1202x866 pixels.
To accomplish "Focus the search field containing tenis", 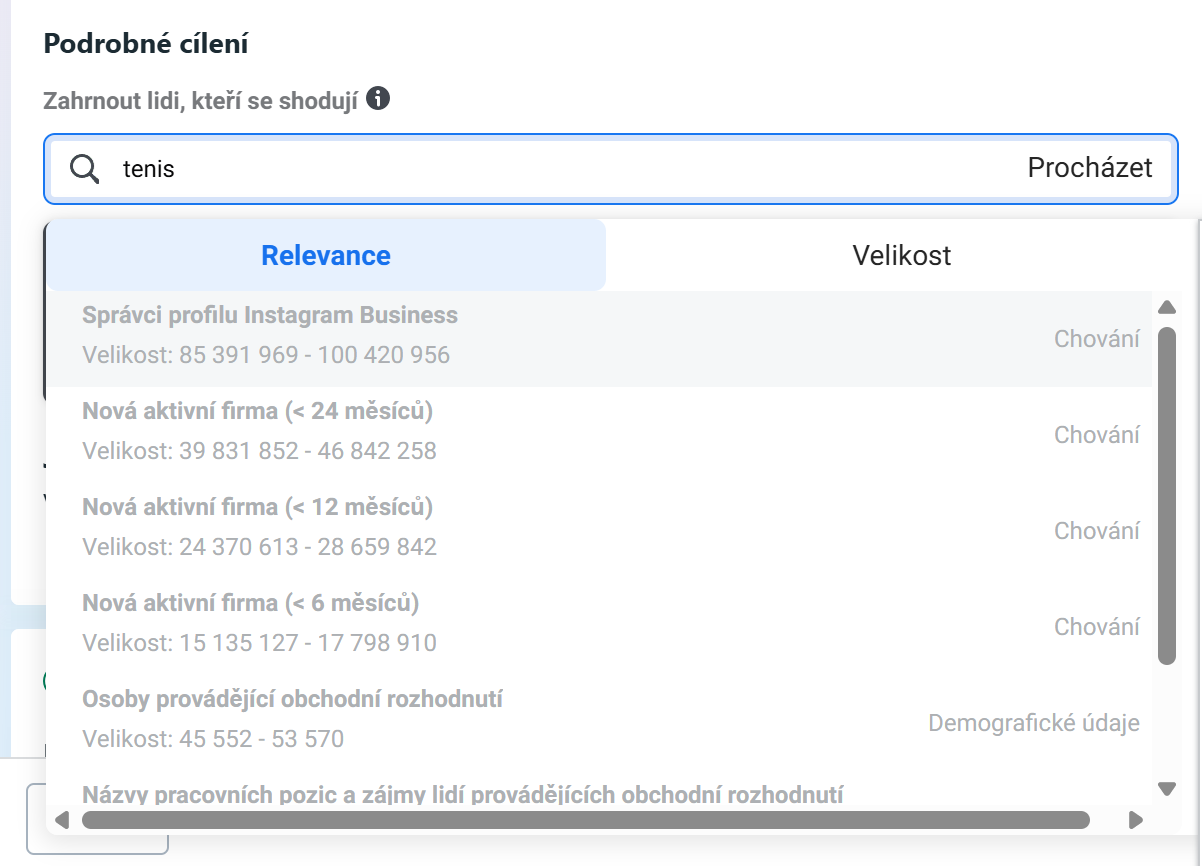I will coord(611,169).
